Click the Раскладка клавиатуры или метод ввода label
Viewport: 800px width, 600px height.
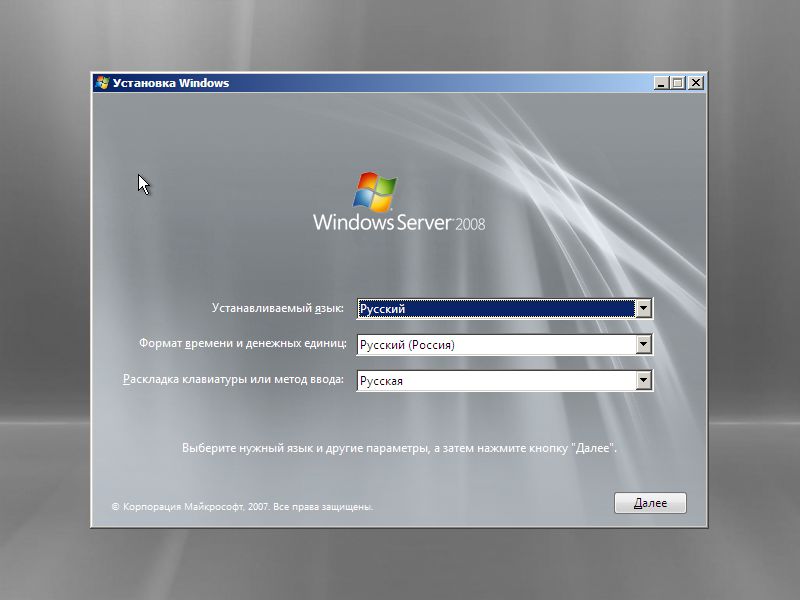click(233, 380)
